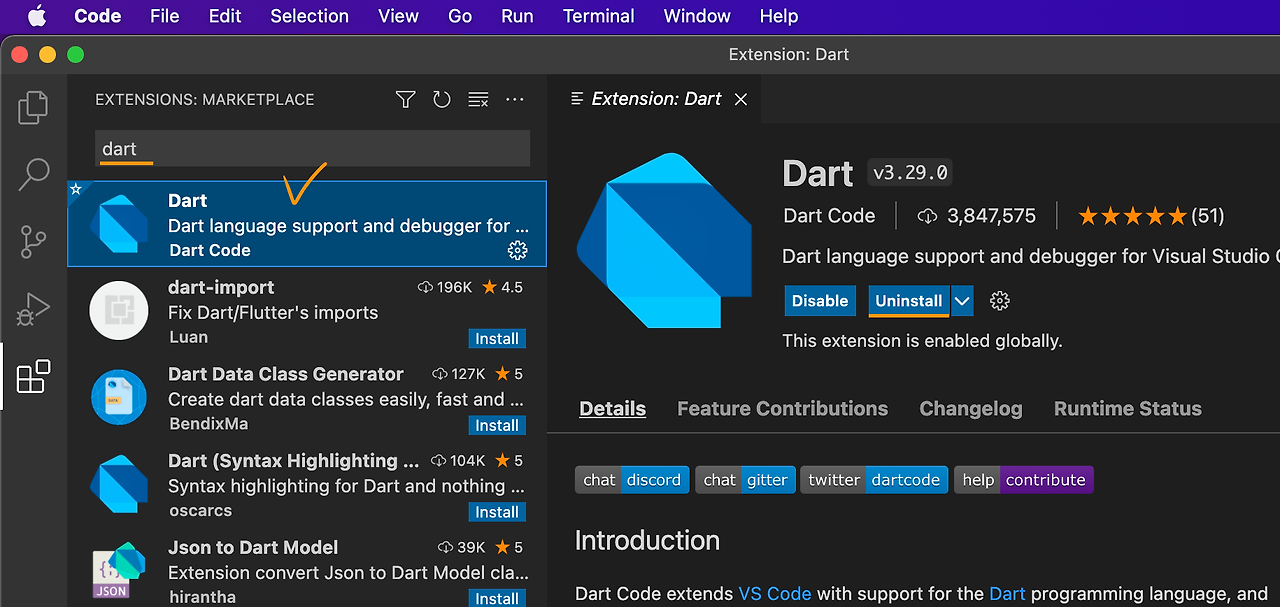Close the Extension: Dart tab
The height and width of the screenshot is (607, 1280).
[x=741, y=99]
